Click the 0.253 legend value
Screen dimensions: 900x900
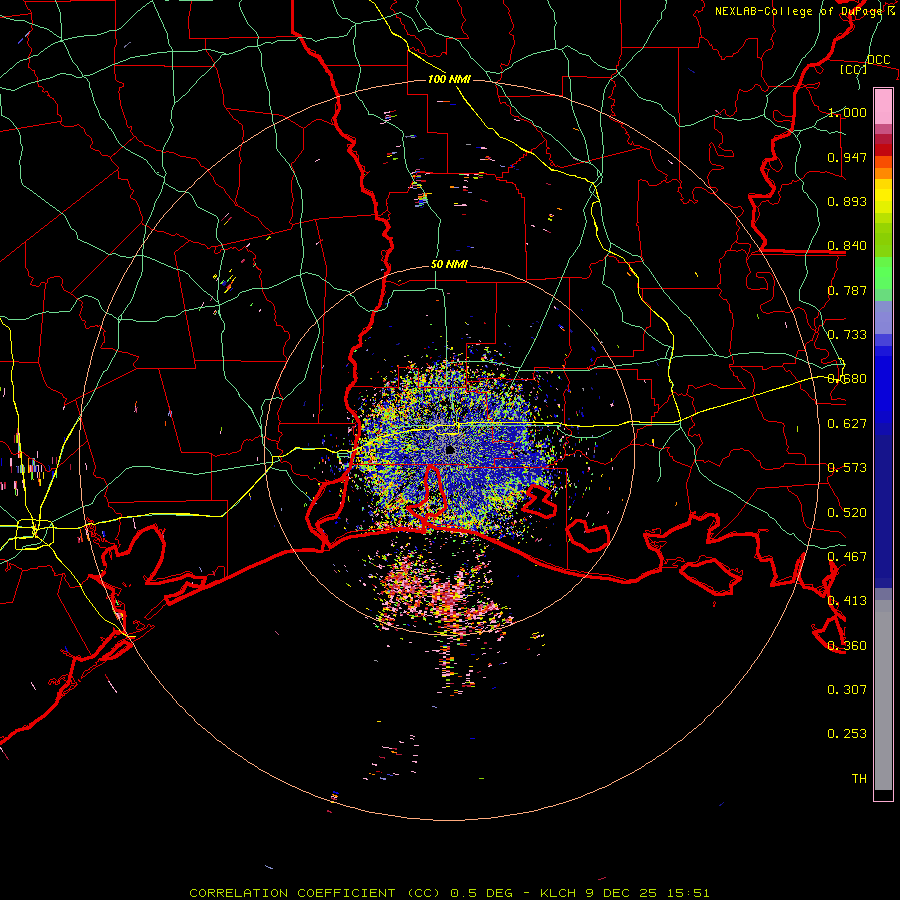847,734
